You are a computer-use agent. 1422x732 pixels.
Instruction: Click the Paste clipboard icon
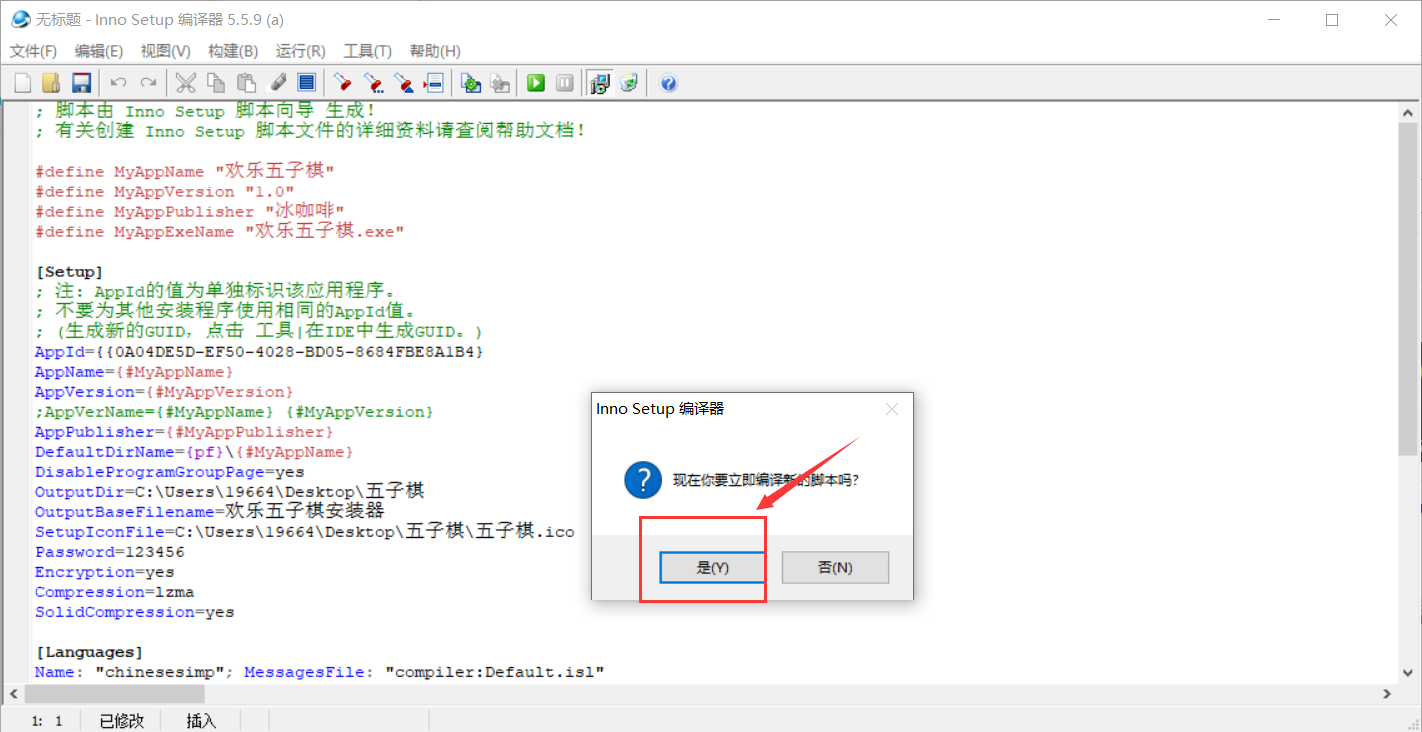click(246, 83)
